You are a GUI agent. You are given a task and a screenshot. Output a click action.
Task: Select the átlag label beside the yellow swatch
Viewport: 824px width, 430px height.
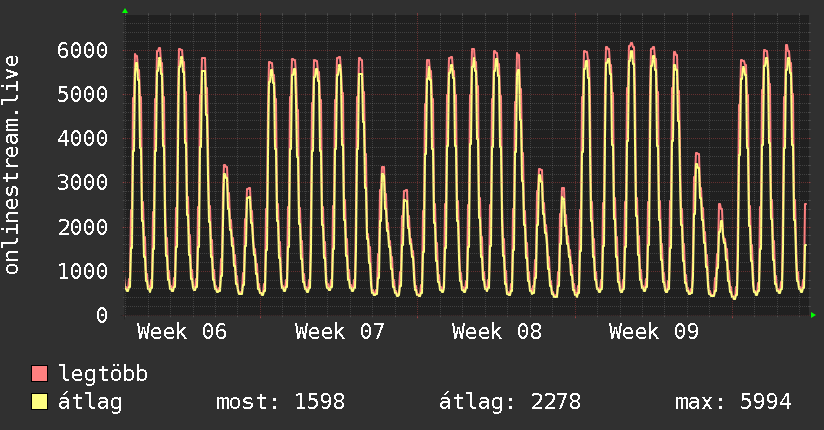(x=91, y=402)
